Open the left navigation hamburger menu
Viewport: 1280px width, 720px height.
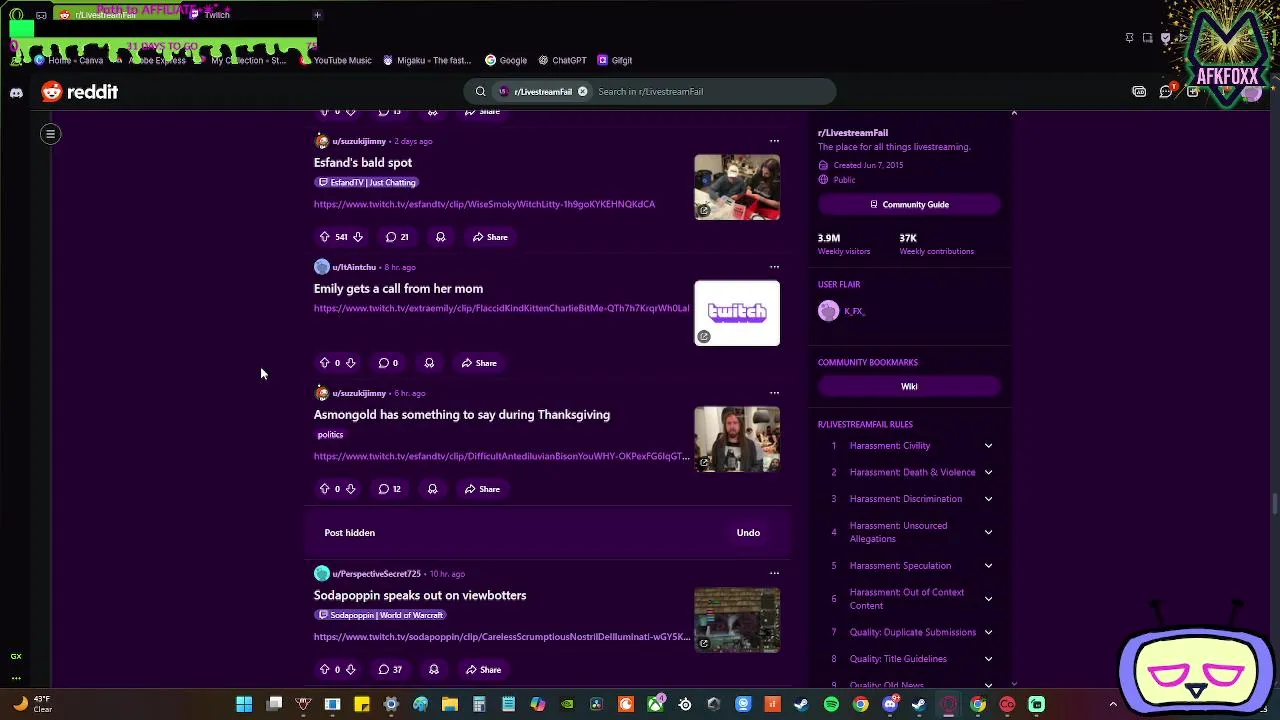coord(50,134)
